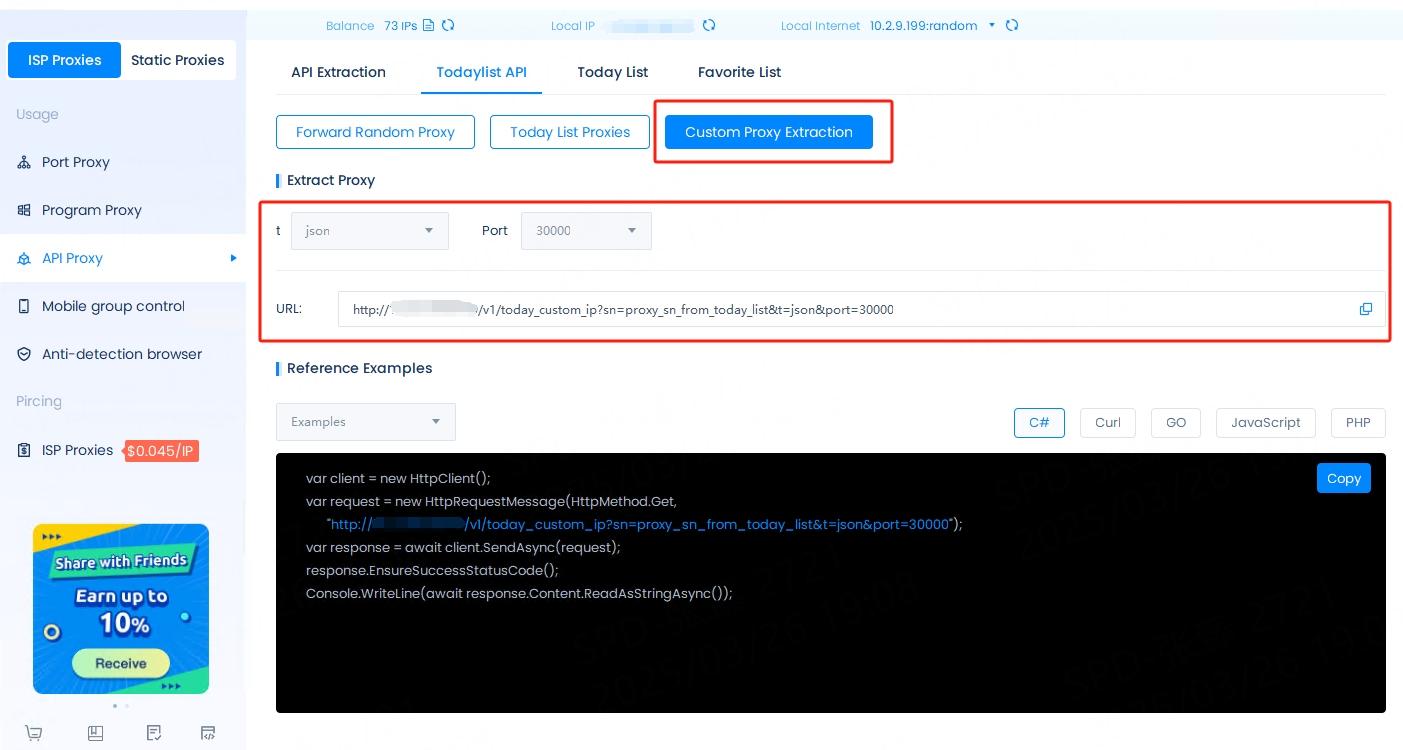Open the API Extraction tab

[338, 72]
